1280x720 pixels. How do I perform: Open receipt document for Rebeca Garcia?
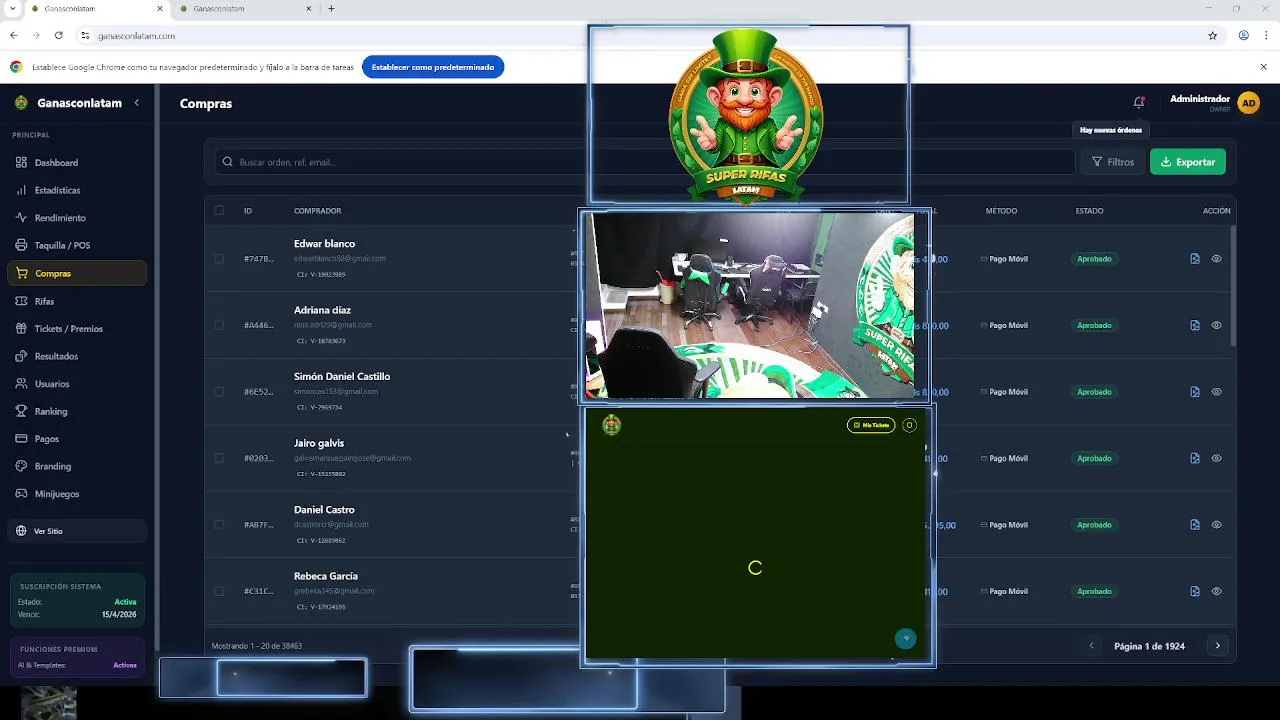click(1195, 591)
